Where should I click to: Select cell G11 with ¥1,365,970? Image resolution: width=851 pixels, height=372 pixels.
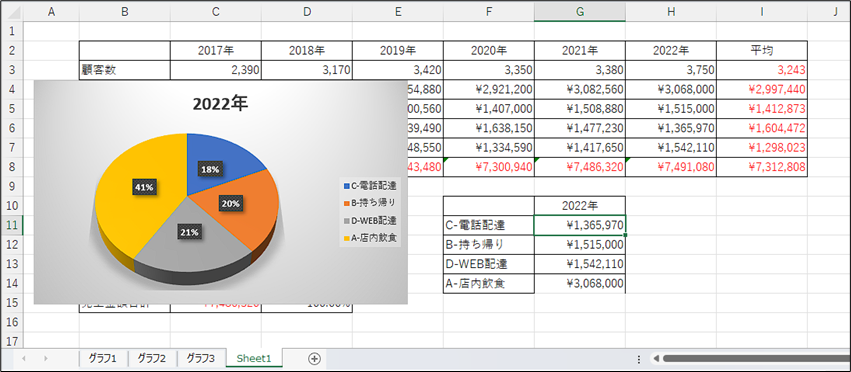pos(580,225)
